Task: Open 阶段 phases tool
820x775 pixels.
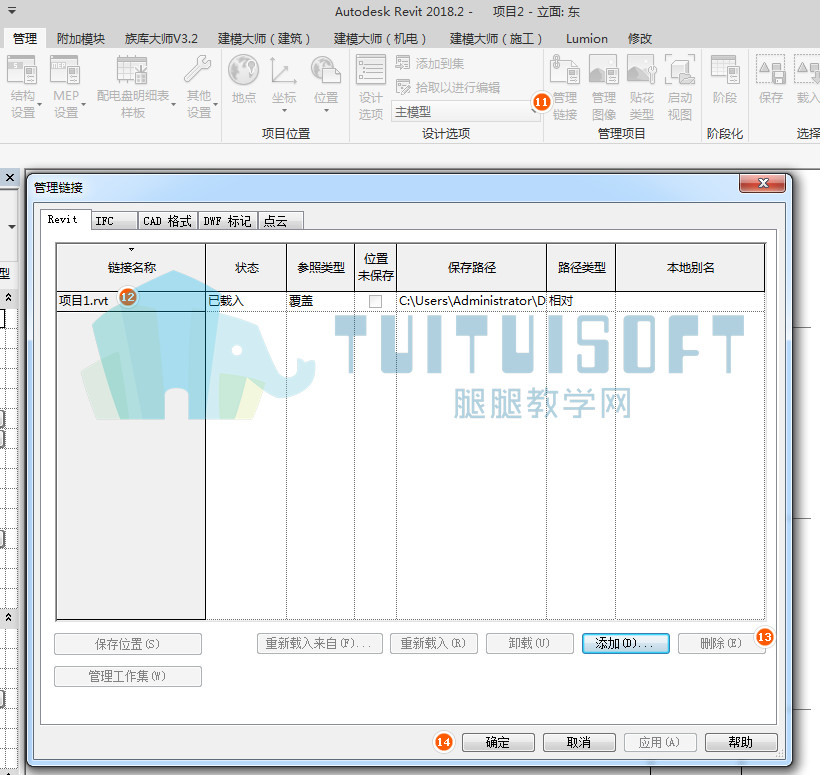Action: pyautogui.click(x=725, y=80)
